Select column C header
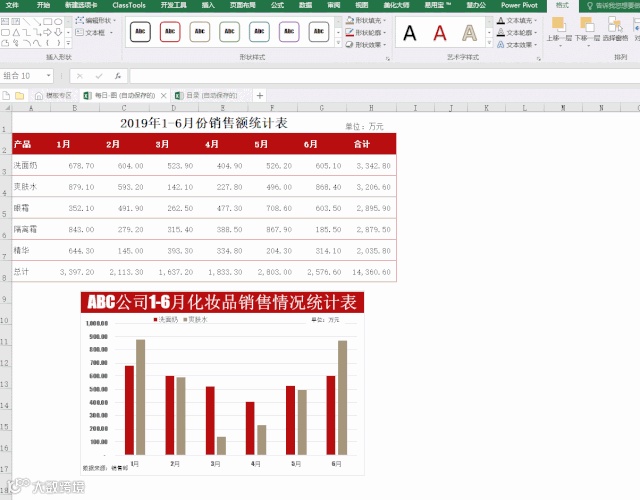The width and height of the screenshot is (640, 500). tap(124, 108)
